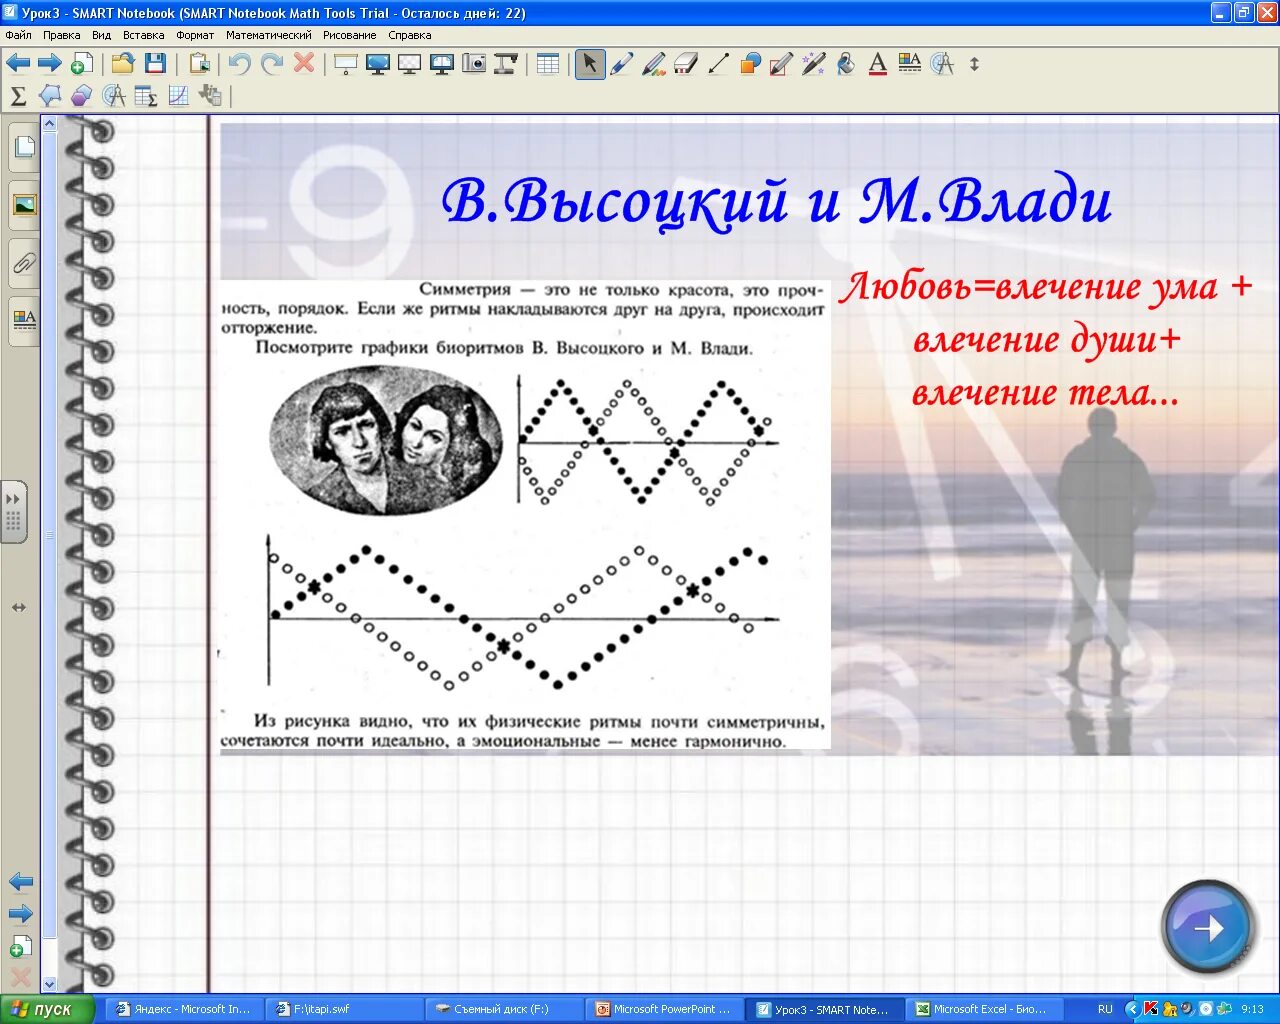This screenshot has height=1024, width=1280.
Task: Open the Файл menu
Action: (x=19, y=35)
